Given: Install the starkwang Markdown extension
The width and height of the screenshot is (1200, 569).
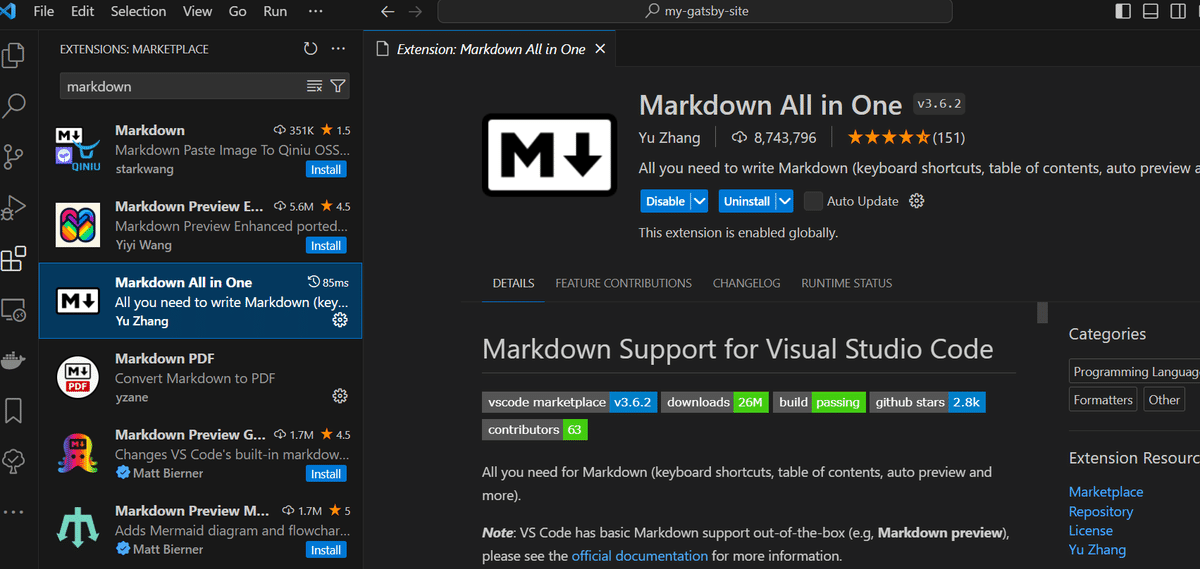Looking at the screenshot, I should coord(326,169).
